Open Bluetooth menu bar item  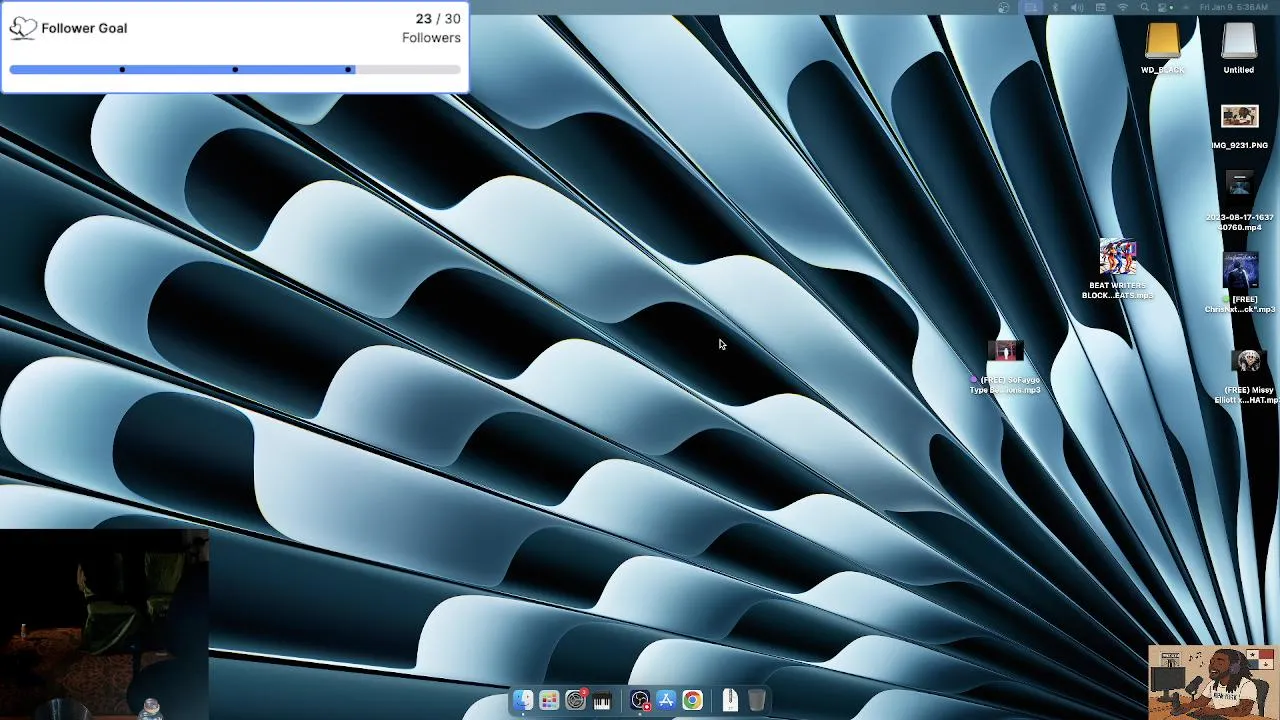click(x=1055, y=7)
